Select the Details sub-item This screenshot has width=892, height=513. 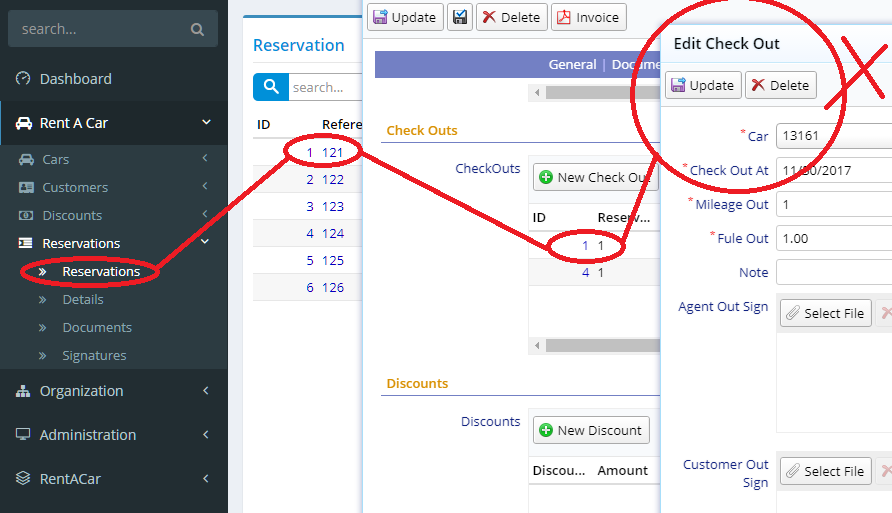point(83,300)
